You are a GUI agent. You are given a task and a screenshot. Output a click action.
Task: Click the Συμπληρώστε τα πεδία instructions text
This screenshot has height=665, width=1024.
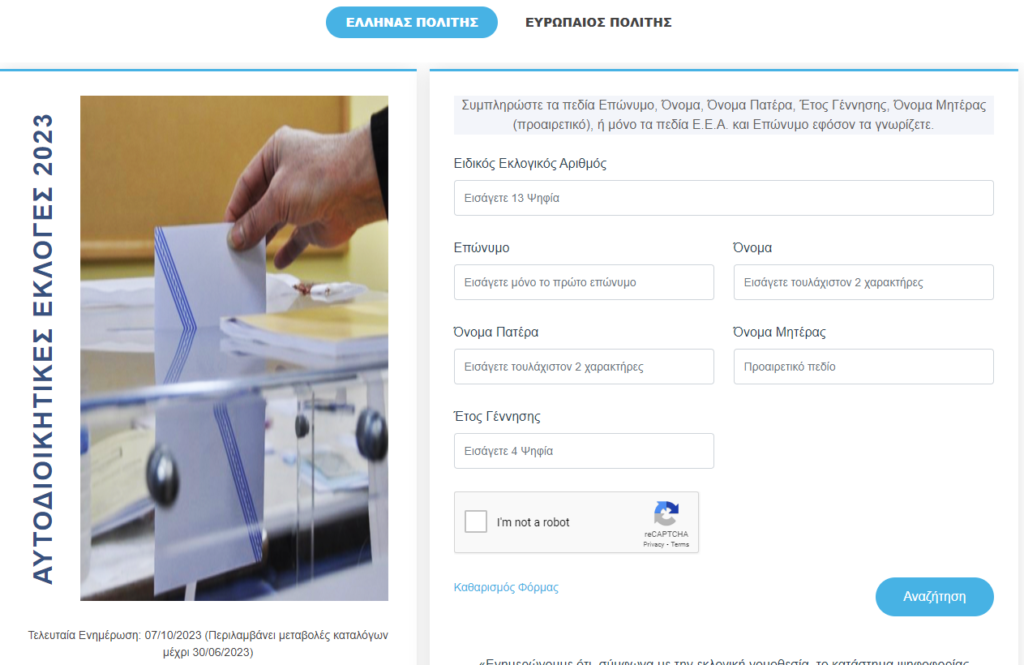pyautogui.click(x=724, y=115)
